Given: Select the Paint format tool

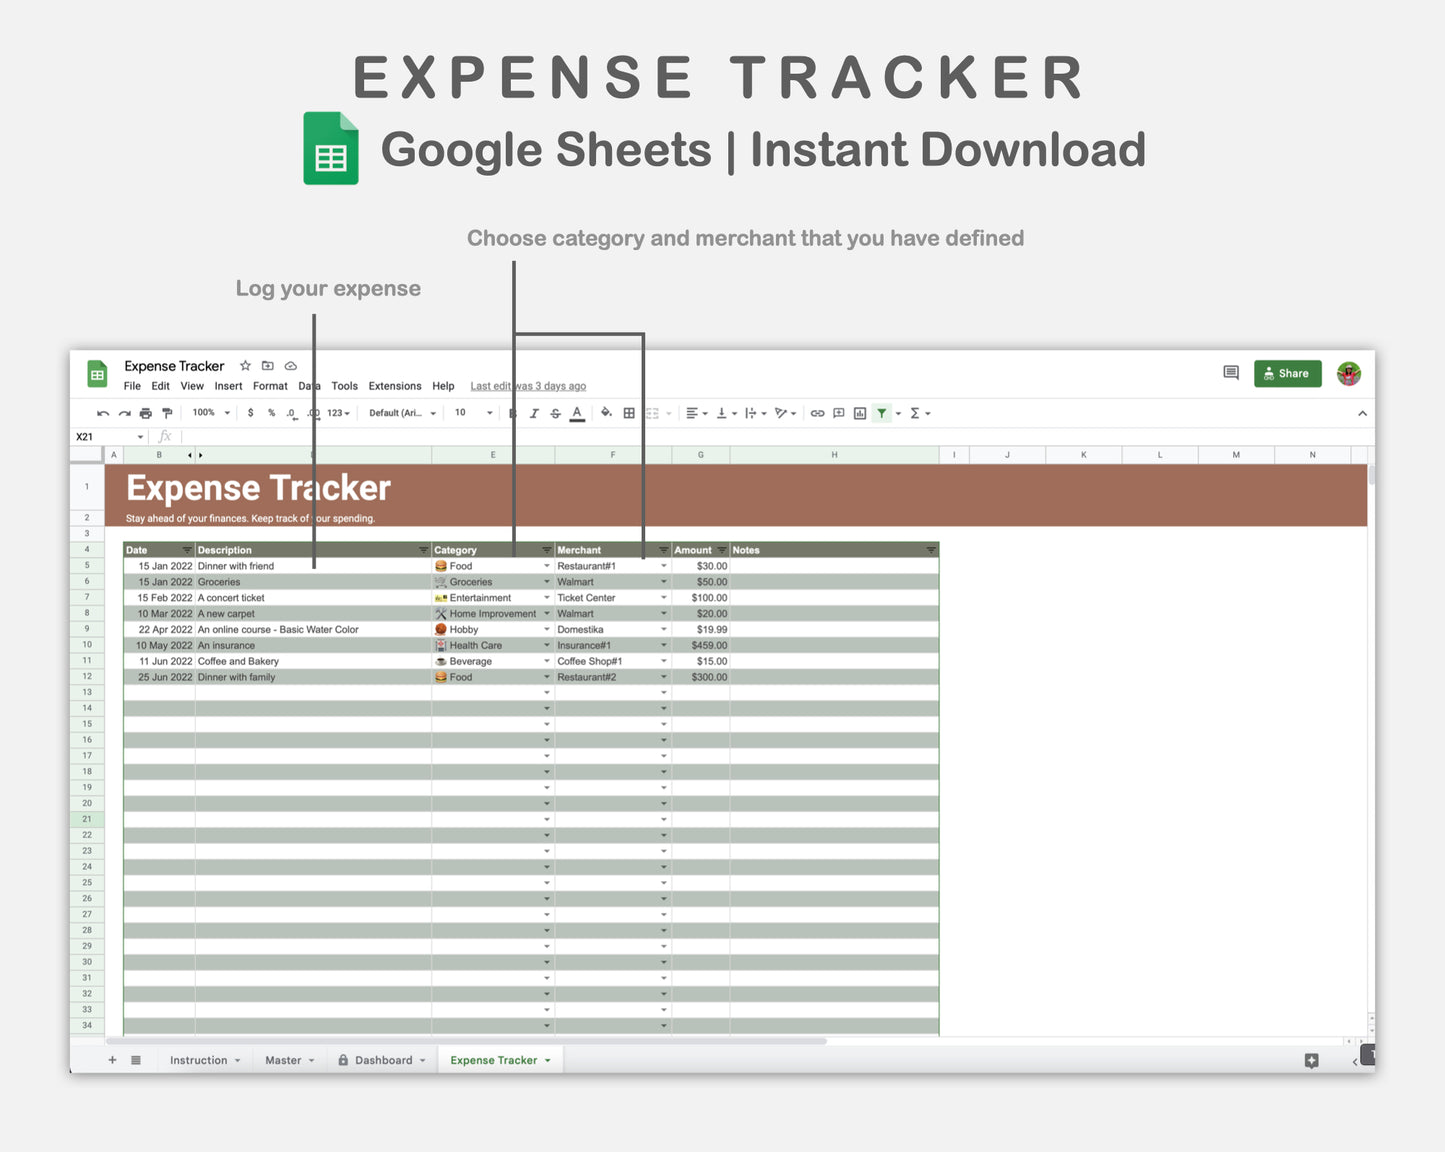Looking at the screenshot, I should coord(166,412).
